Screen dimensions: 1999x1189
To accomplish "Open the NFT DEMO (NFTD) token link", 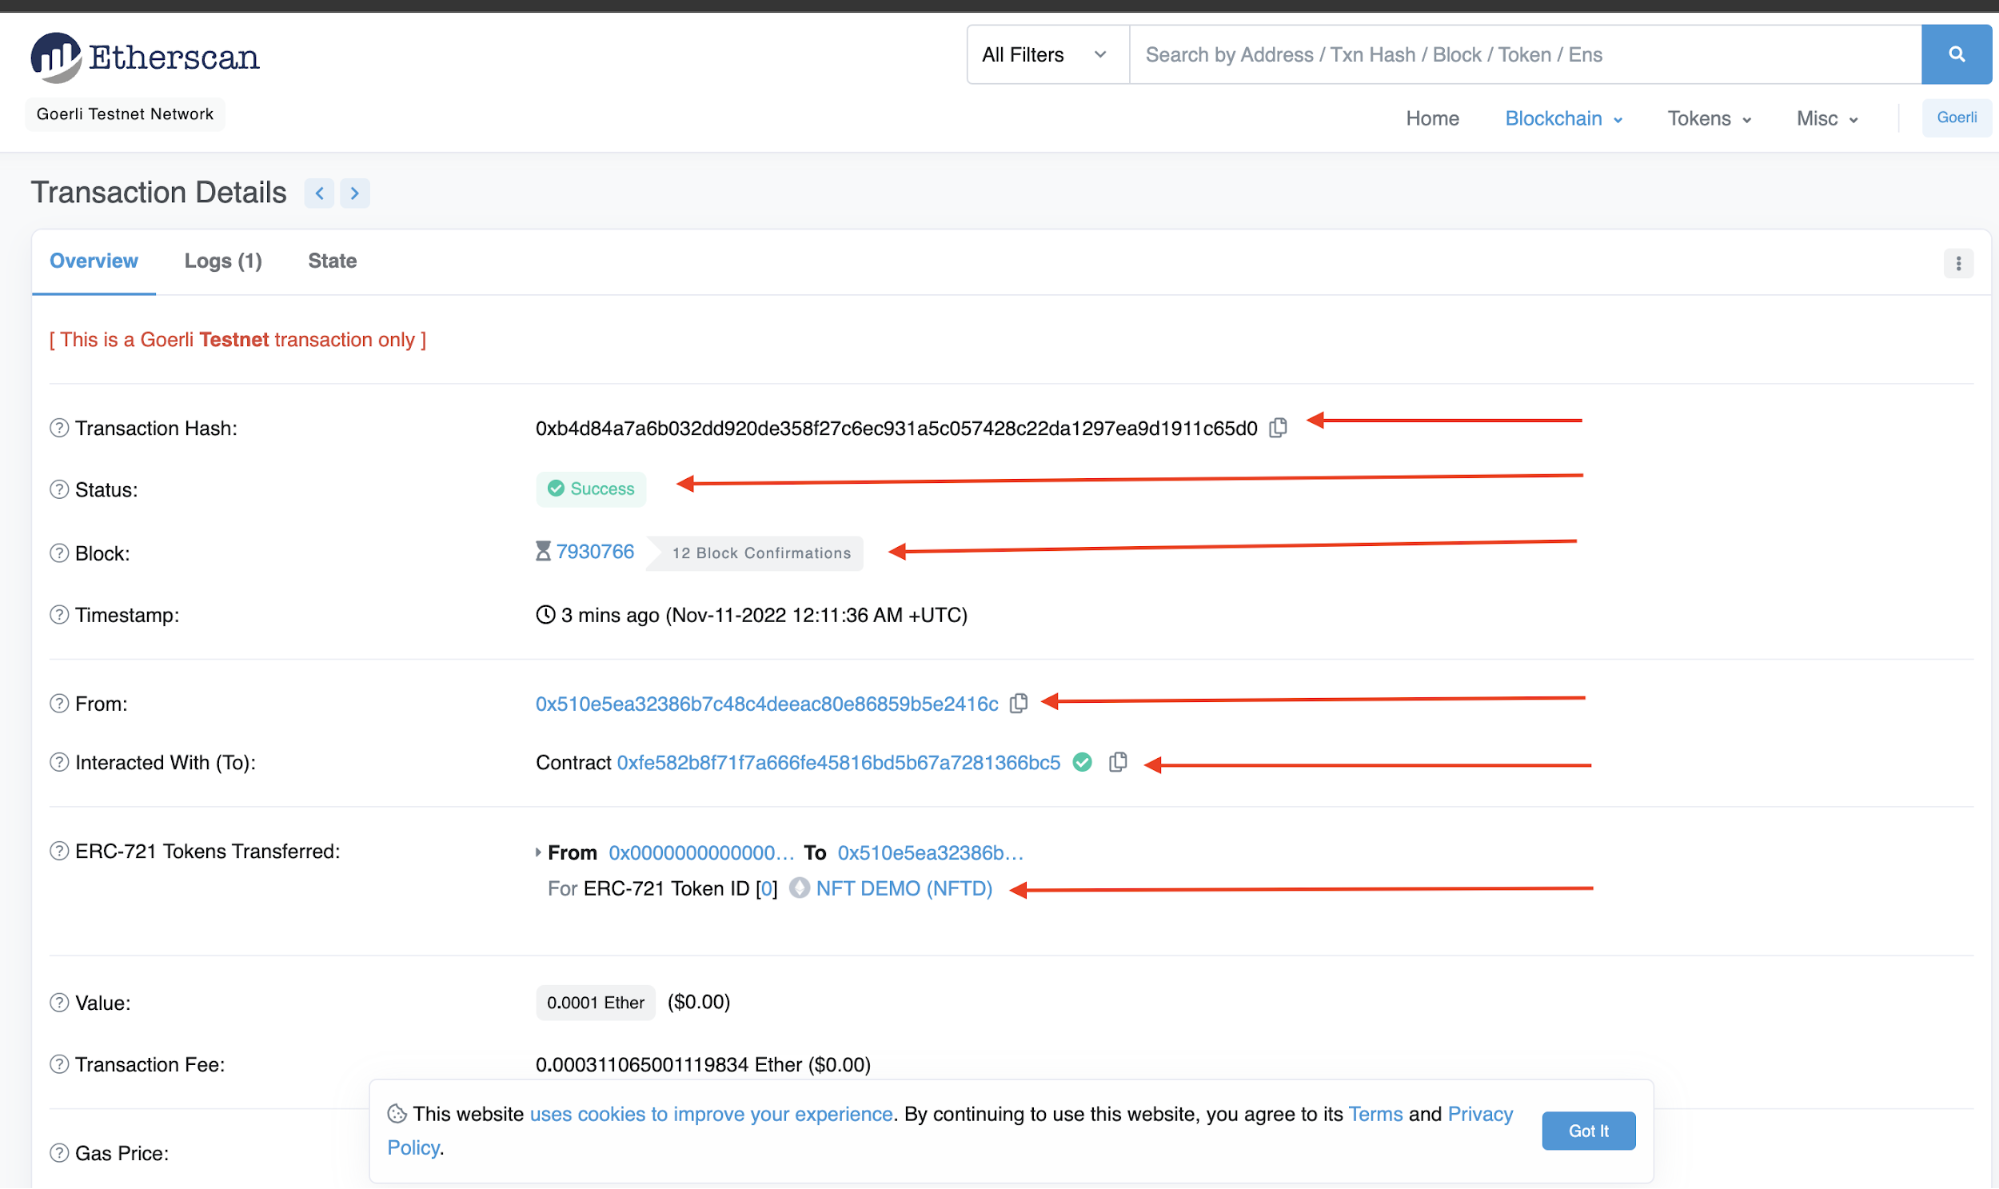I will (903, 888).
